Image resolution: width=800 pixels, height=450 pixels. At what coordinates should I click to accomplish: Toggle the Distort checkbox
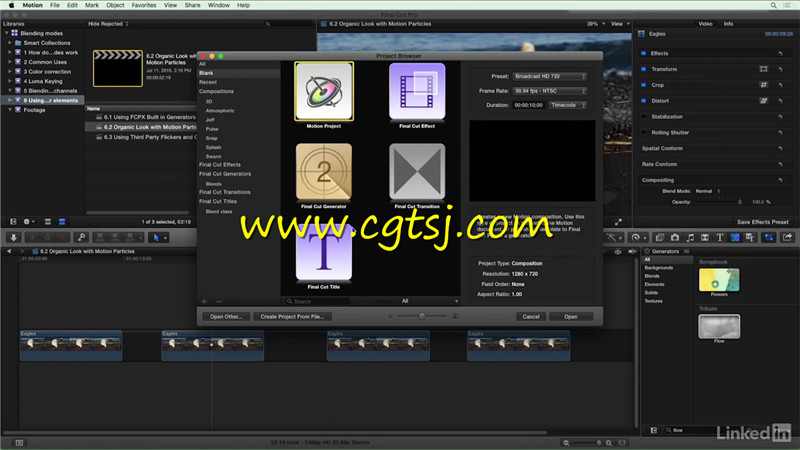[x=643, y=101]
